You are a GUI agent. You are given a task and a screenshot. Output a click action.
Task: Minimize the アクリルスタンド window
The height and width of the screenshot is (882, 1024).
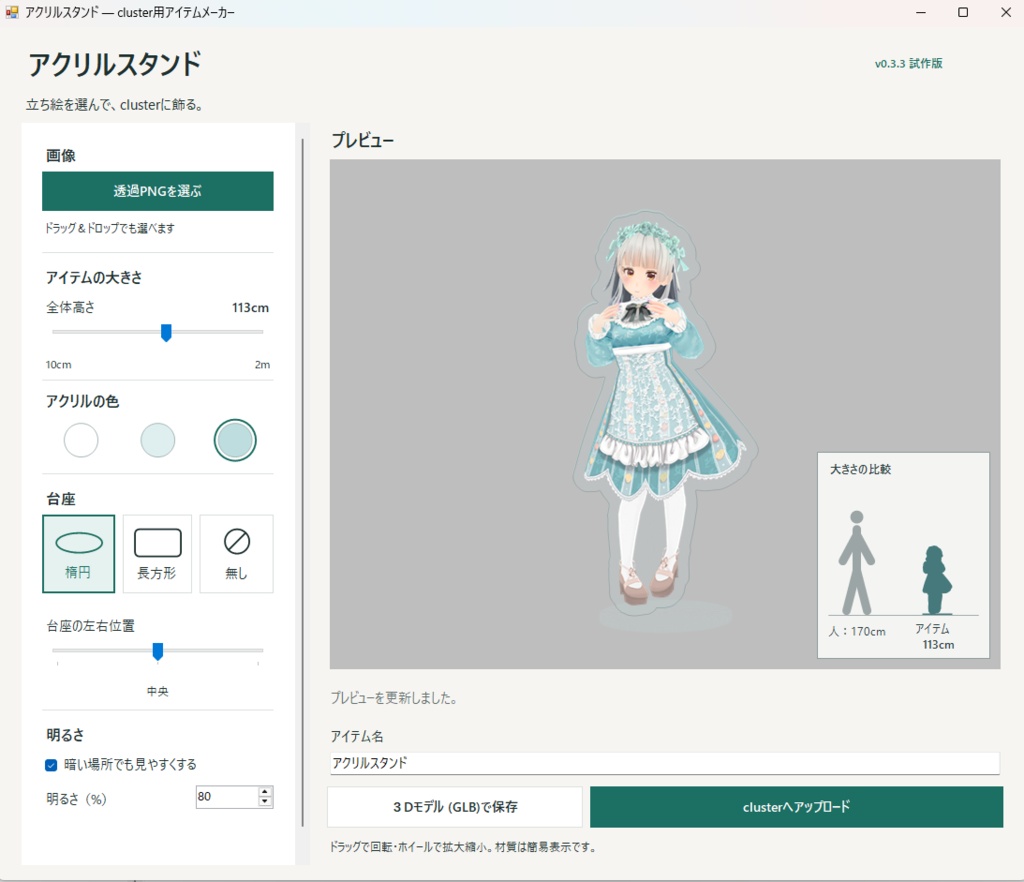(x=921, y=12)
